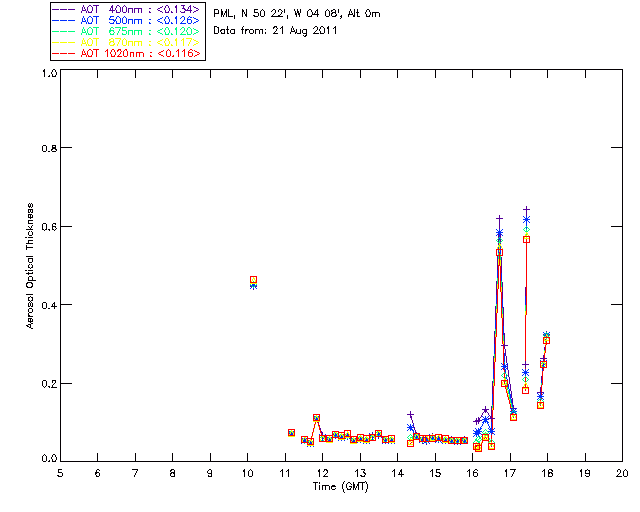Screen dimensions: 640x512
Task: Click the y-axis tick label 0.2
Action: [x=49, y=384]
